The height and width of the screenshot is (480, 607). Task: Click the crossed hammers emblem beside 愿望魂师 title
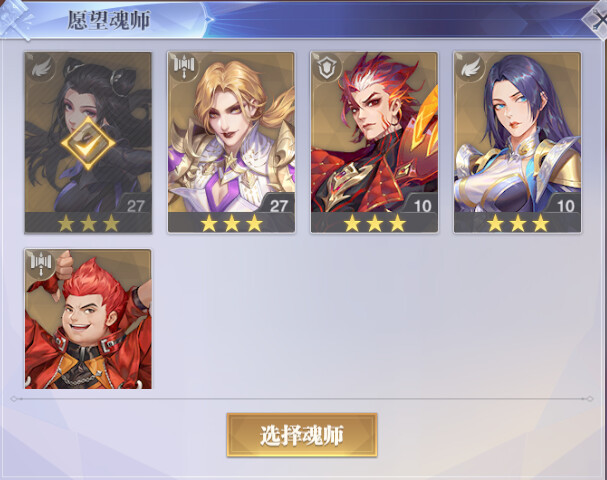[15, 19]
